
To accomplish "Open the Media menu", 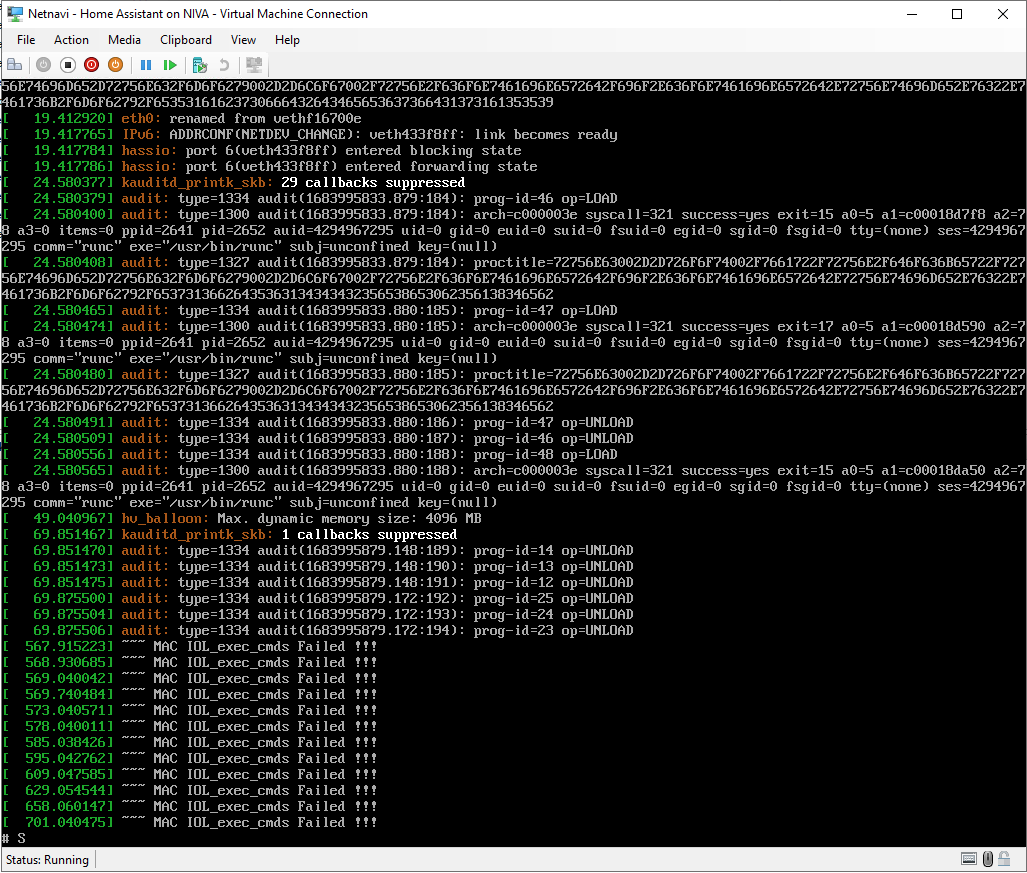I will tap(124, 40).
